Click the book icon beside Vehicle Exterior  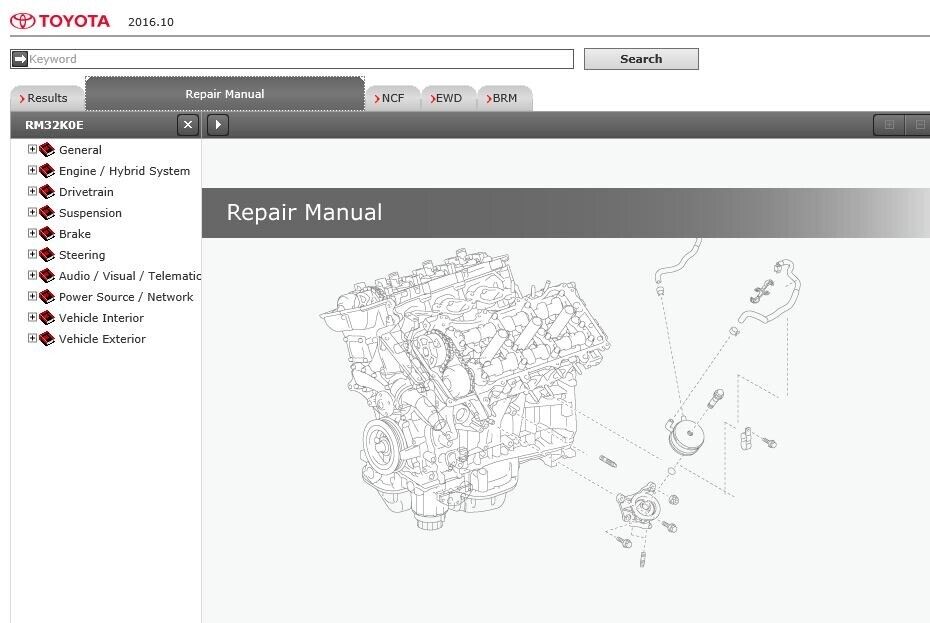tap(47, 339)
